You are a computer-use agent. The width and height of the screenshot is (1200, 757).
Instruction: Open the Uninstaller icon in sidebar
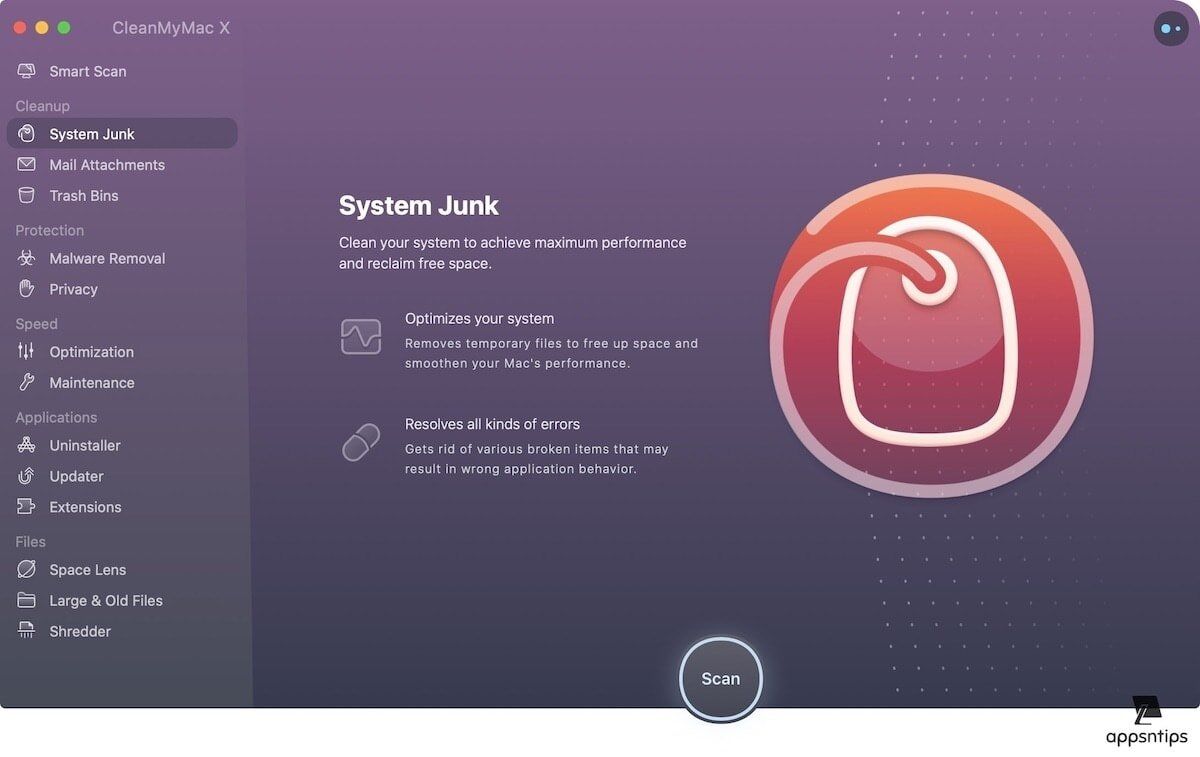[x=27, y=445]
